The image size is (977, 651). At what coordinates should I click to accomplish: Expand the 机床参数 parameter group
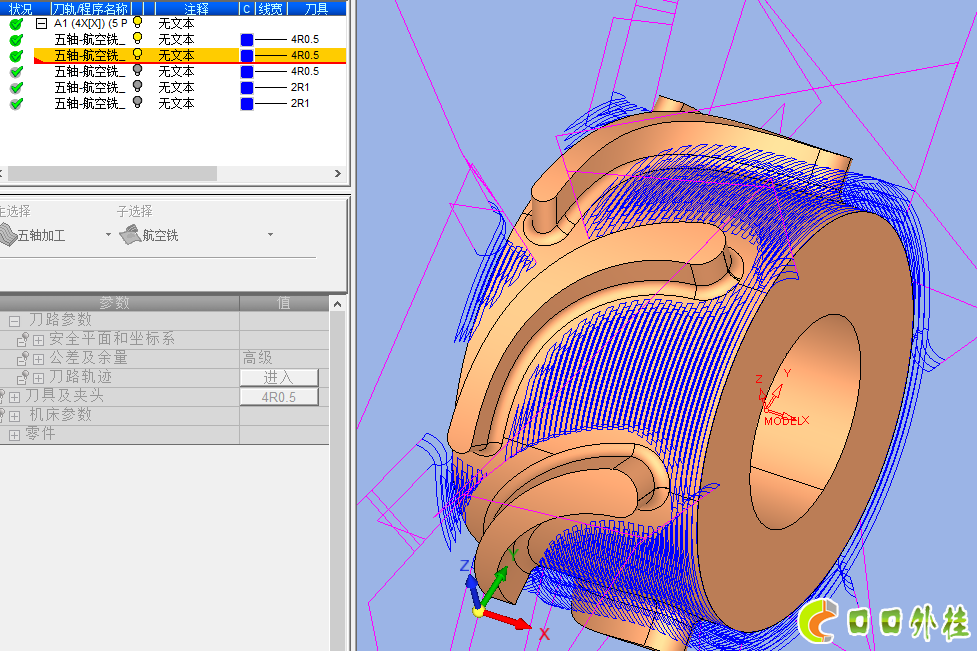[15, 415]
